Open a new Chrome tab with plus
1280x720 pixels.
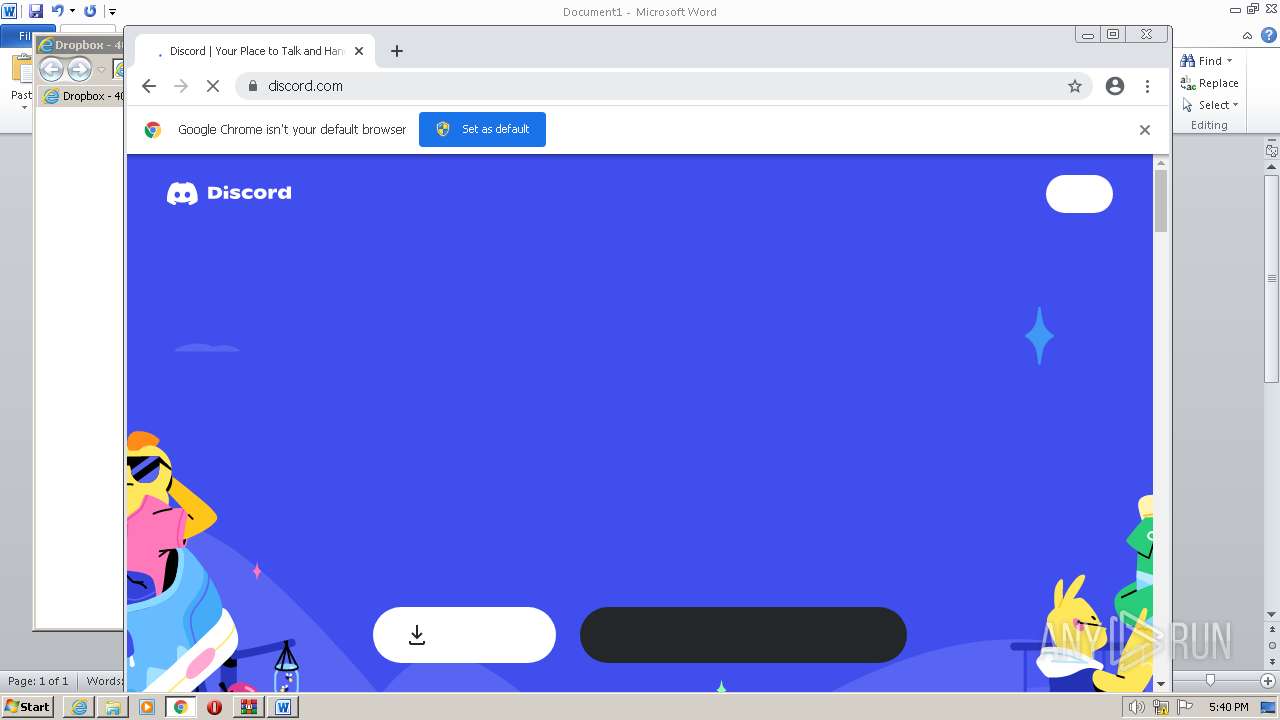[x=397, y=51]
